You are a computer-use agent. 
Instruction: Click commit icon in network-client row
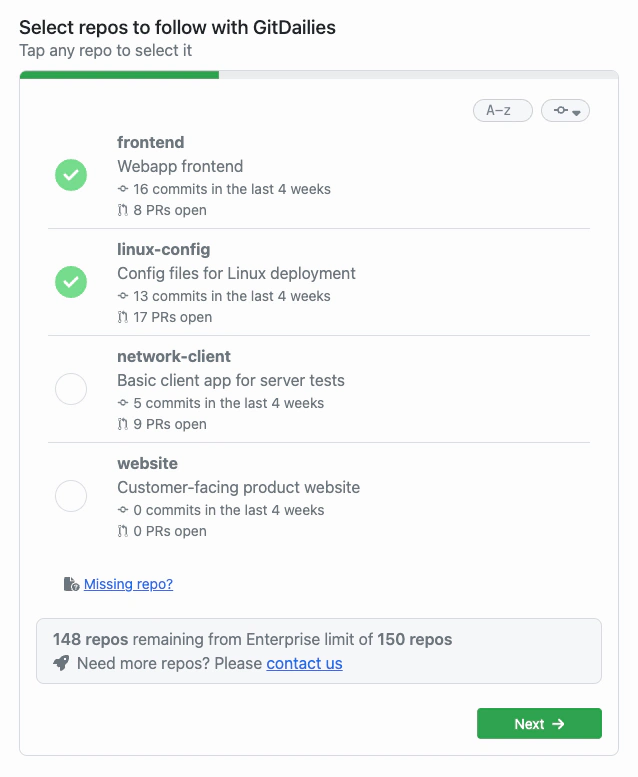(123, 403)
